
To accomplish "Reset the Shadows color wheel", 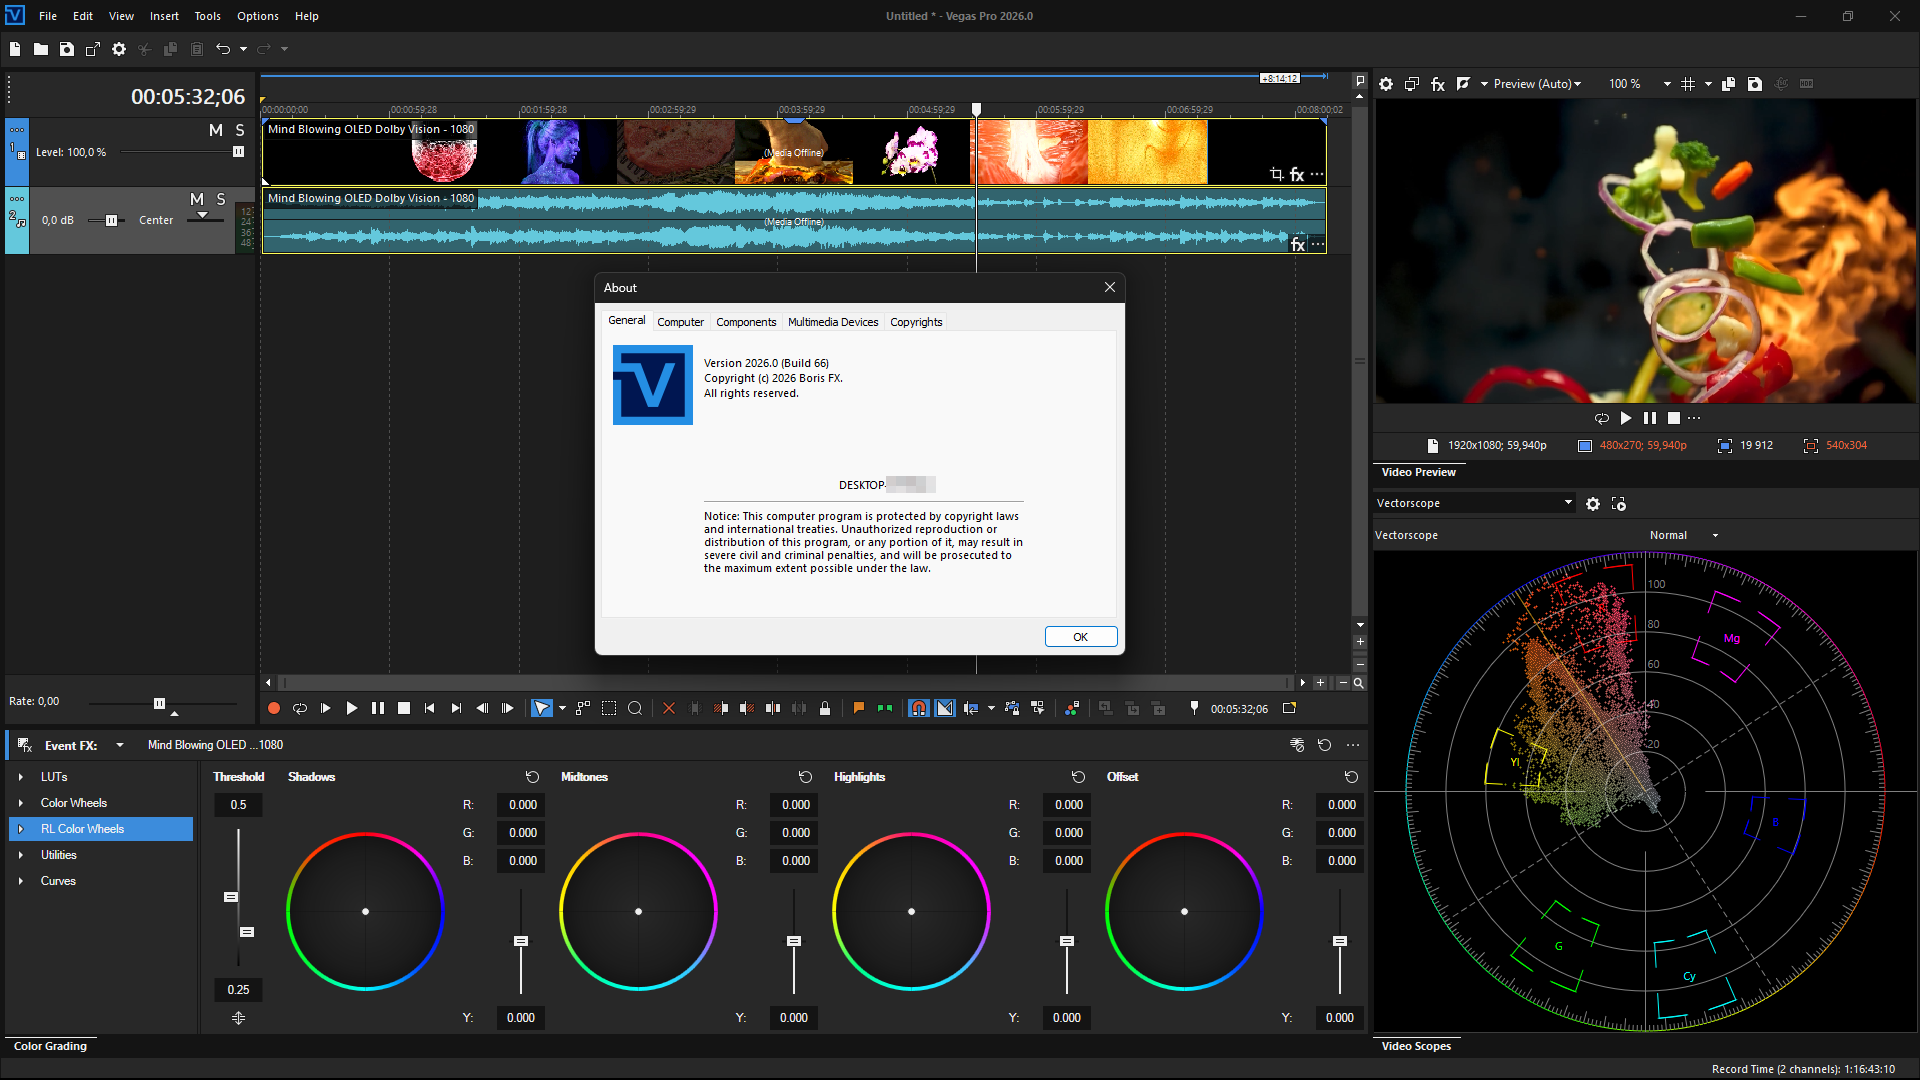I will click(x=532, y=777).
